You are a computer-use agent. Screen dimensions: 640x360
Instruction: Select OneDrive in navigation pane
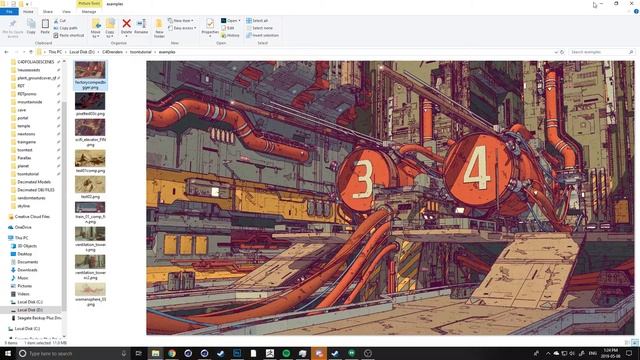[x=23, y=227]
